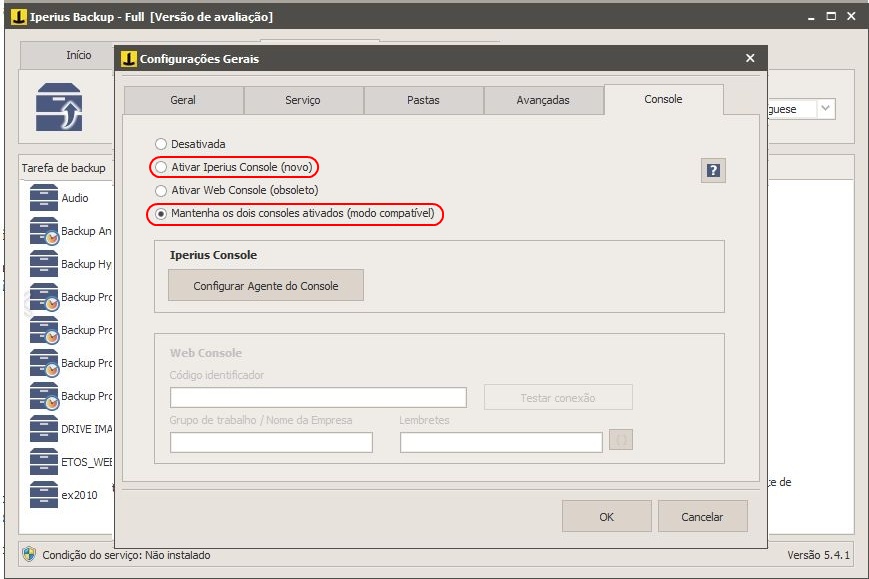Viewport: 869px width, 579px height.
Task: Switch to the Serviço tab
Action: point(303,100)
